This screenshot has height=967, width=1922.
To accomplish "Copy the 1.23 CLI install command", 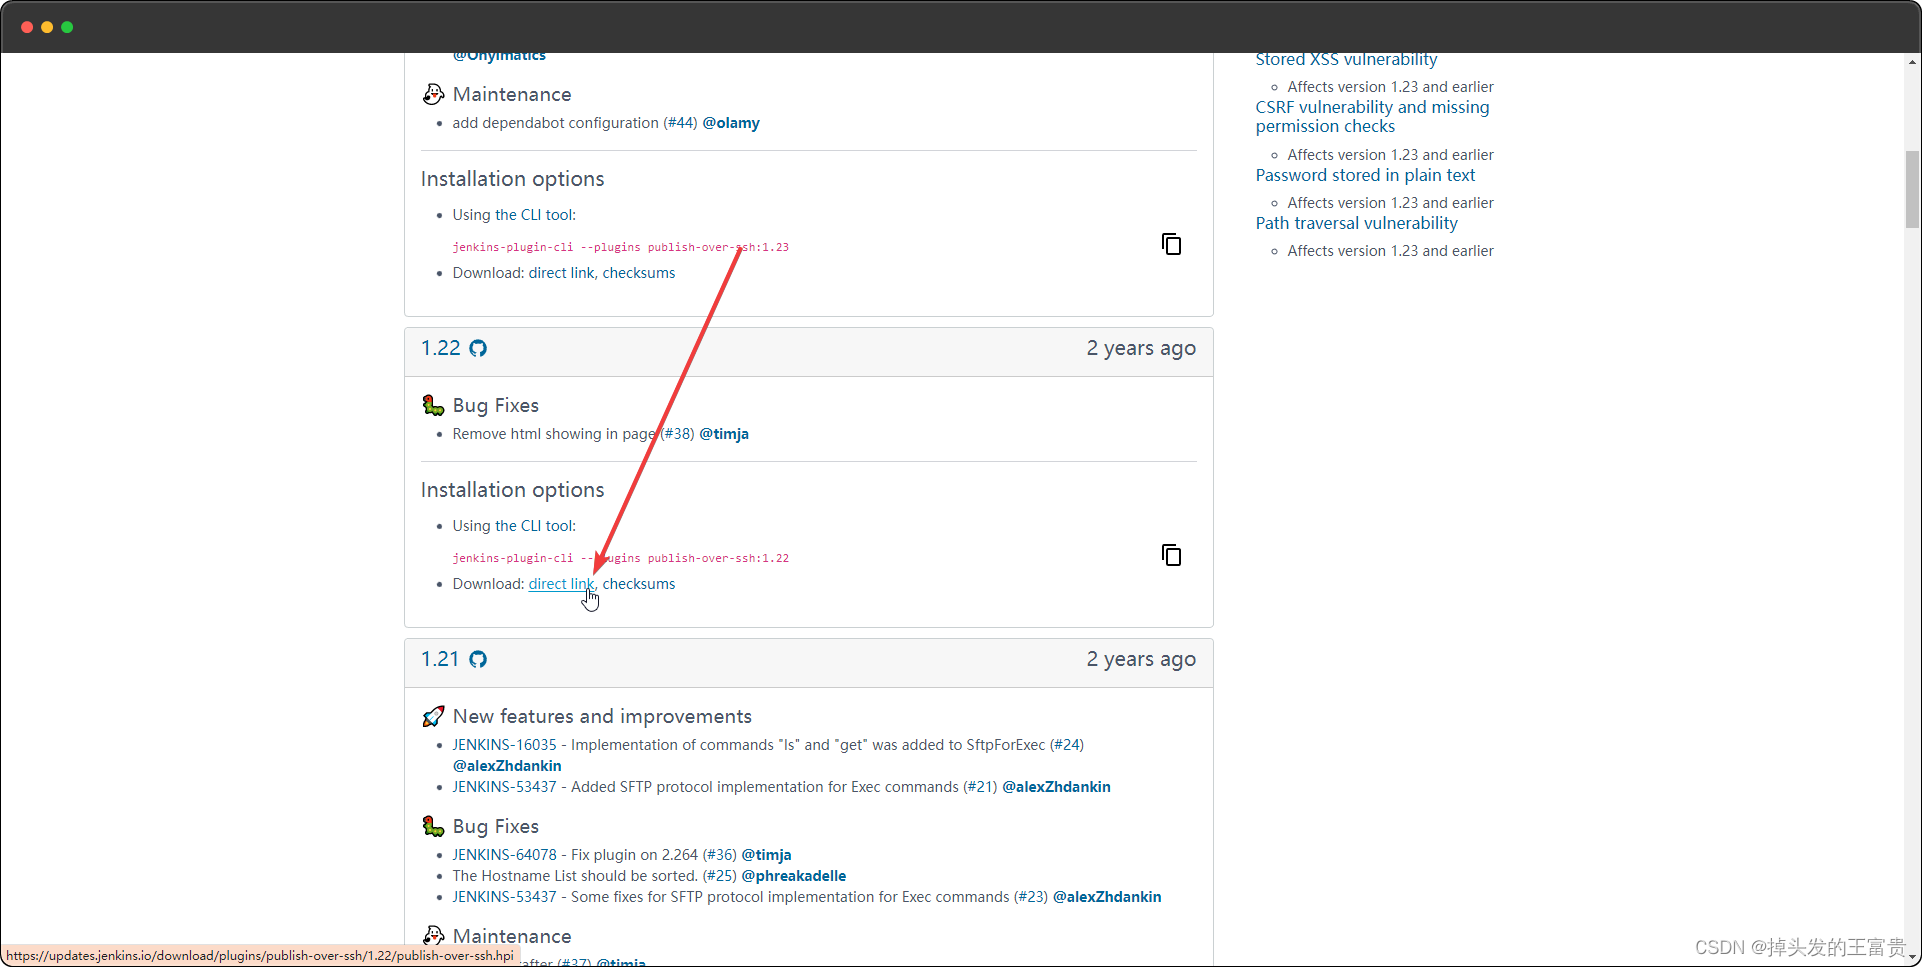I will pos(1171,244).
